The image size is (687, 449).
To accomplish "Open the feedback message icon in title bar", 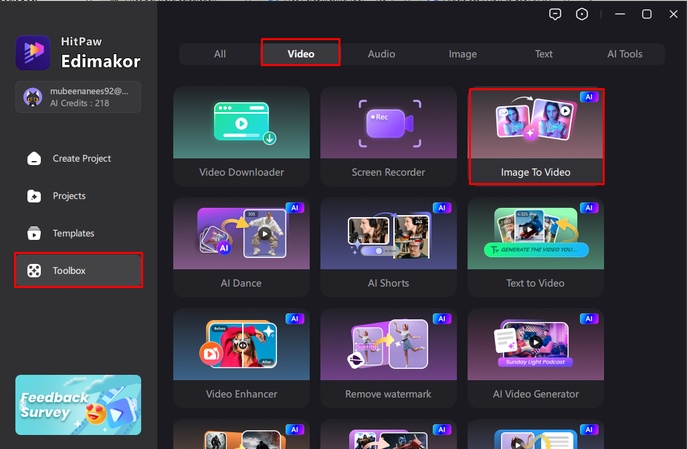I will click(x=556, y=14).
